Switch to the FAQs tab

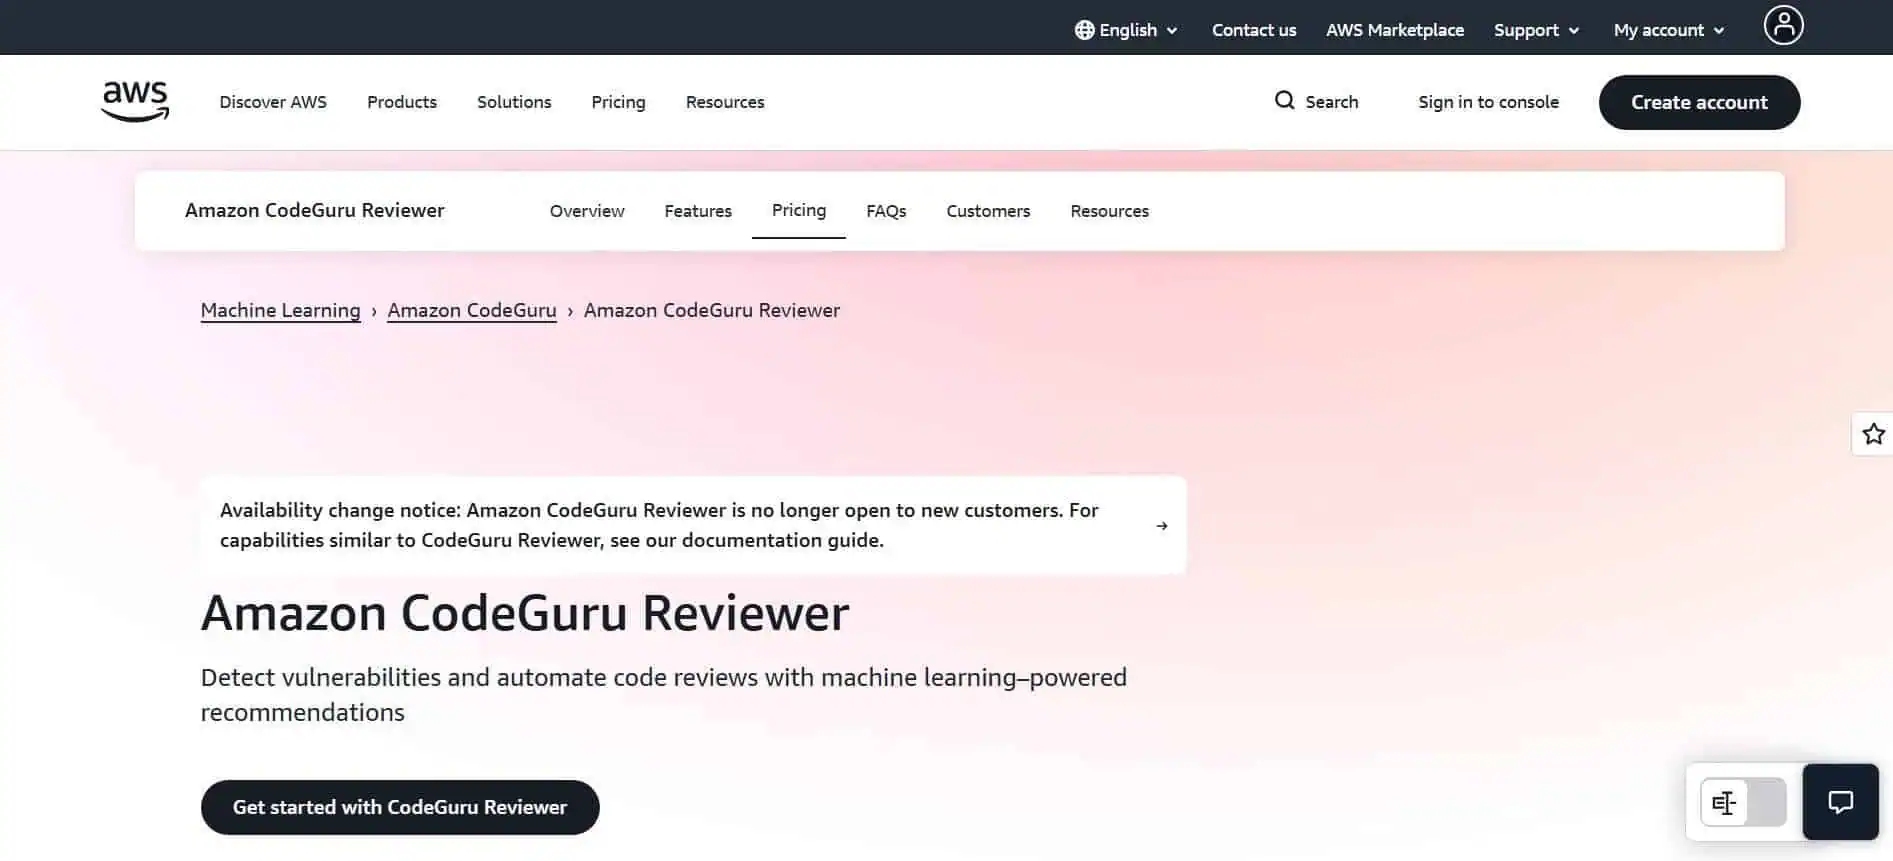[x=886, y=211]
